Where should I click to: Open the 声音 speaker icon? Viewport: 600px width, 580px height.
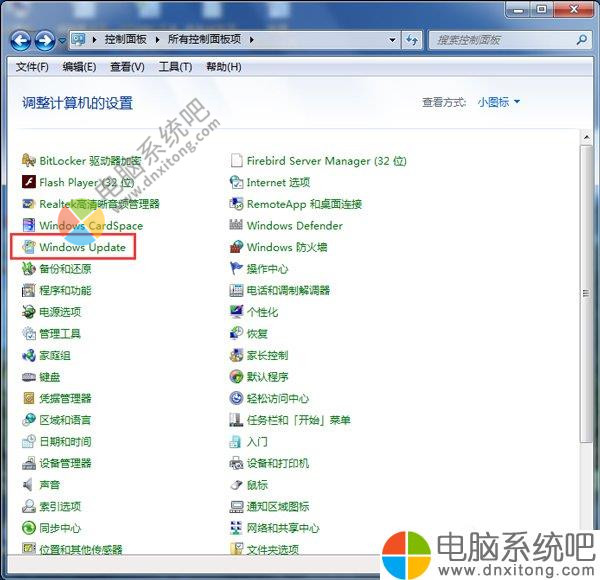29,485
